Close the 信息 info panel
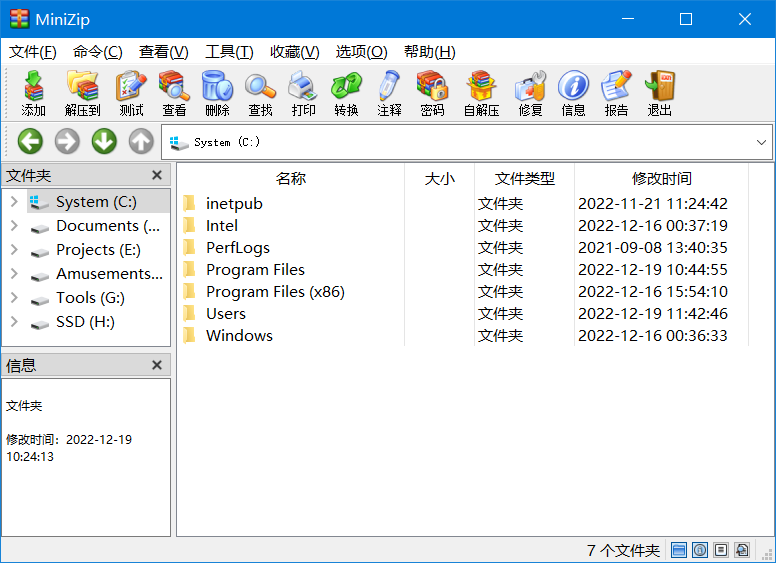The width and height of the screenshot is (776, 563). (x=157, y=365)
